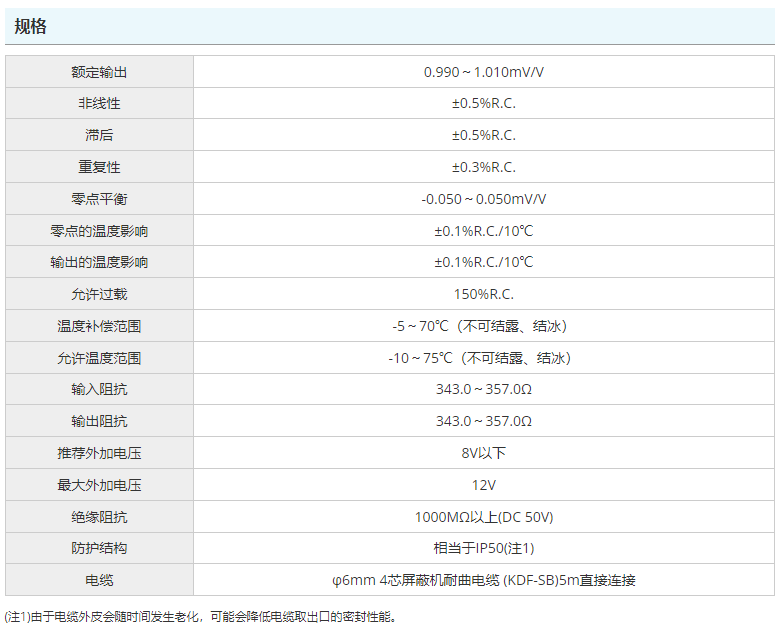Viewport: 781px width, 636px height.
Task: Click the 绝缘阻抗 label cell
Action: [x=99, y=516]
